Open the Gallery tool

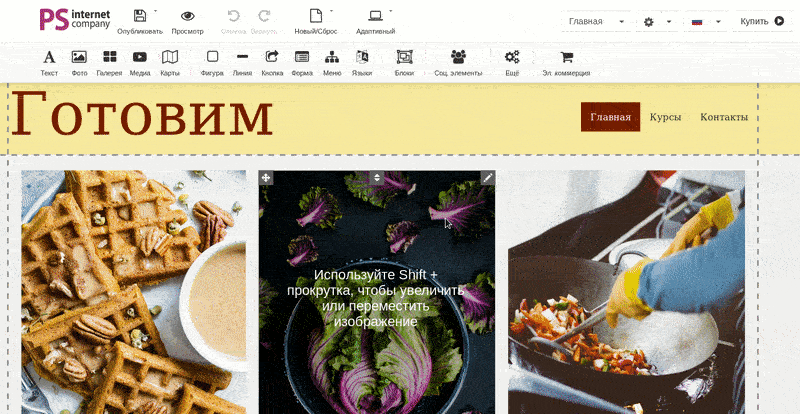tap(109, 58)
